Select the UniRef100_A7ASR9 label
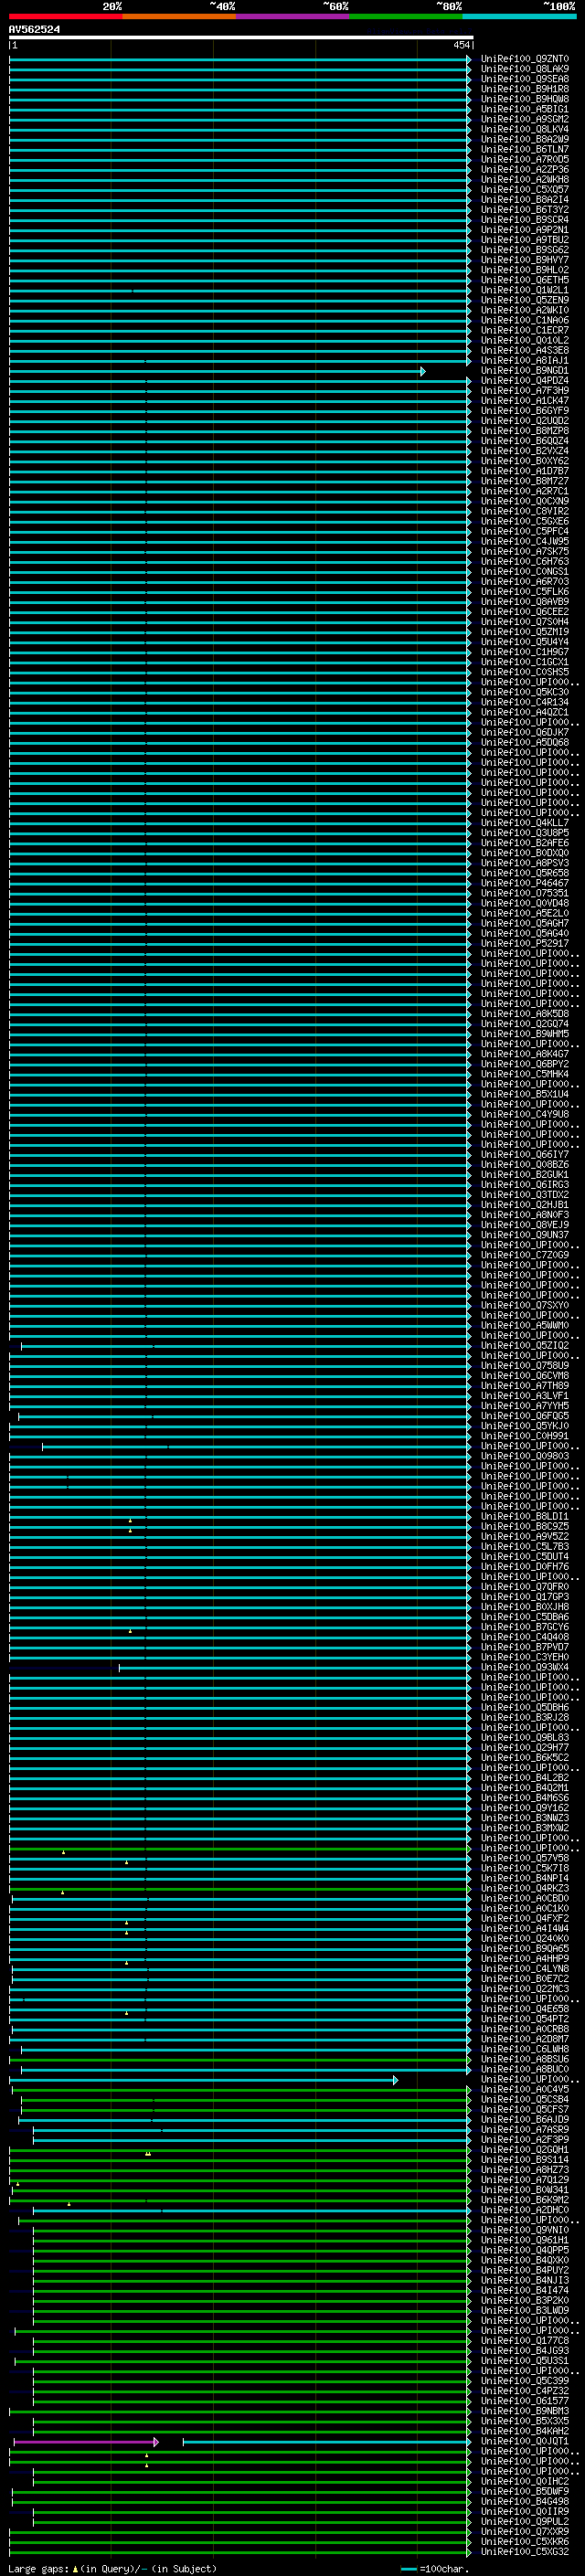This screenshot has width=585, height=2576. pos(525,2129)
